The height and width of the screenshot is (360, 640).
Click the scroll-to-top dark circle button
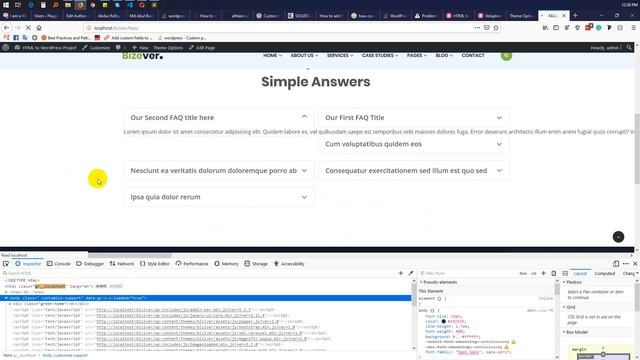[x=618, y=237]
